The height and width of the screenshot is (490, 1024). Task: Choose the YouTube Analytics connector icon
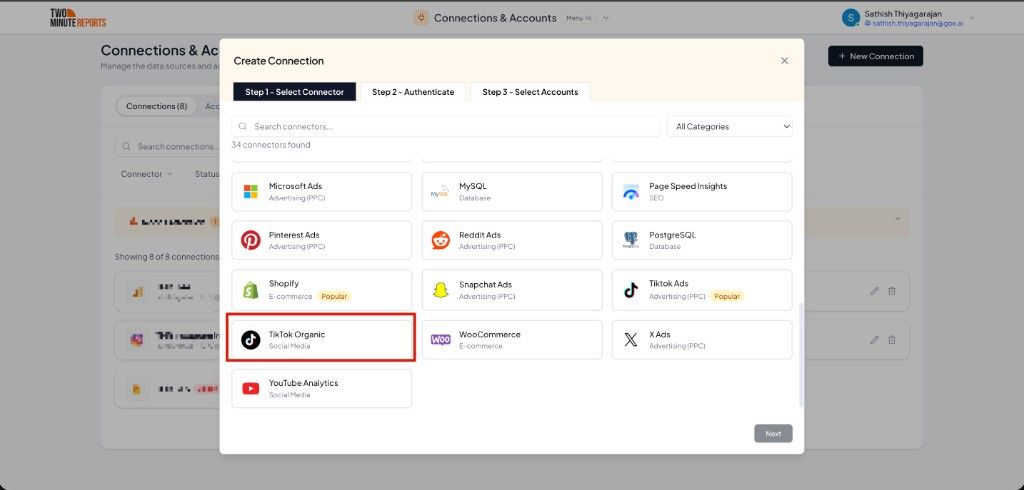point(251,389)
